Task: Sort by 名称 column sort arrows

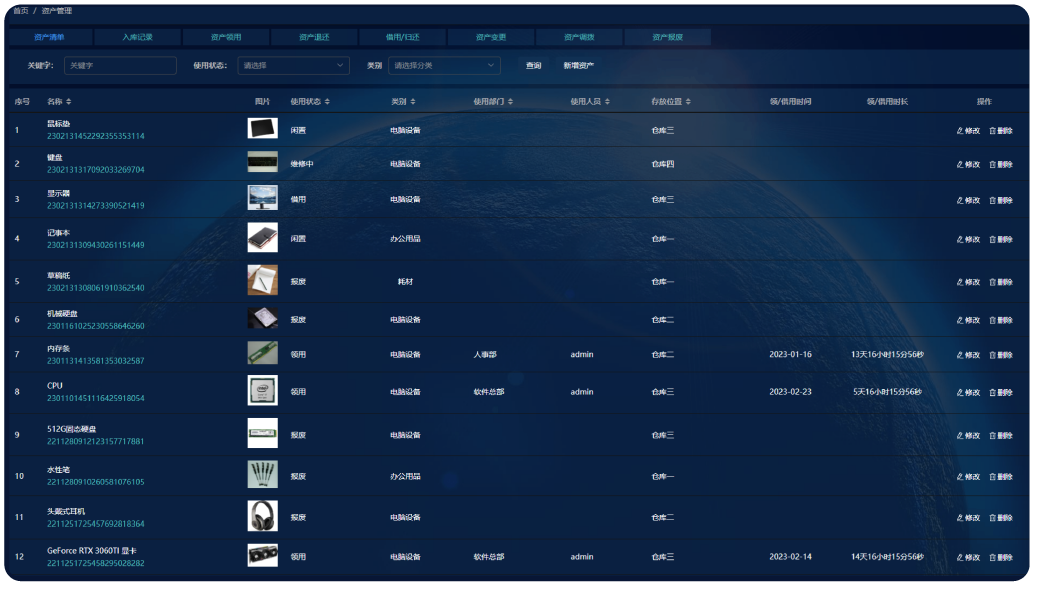Action: pyautogui.click(x=69, y=102)
